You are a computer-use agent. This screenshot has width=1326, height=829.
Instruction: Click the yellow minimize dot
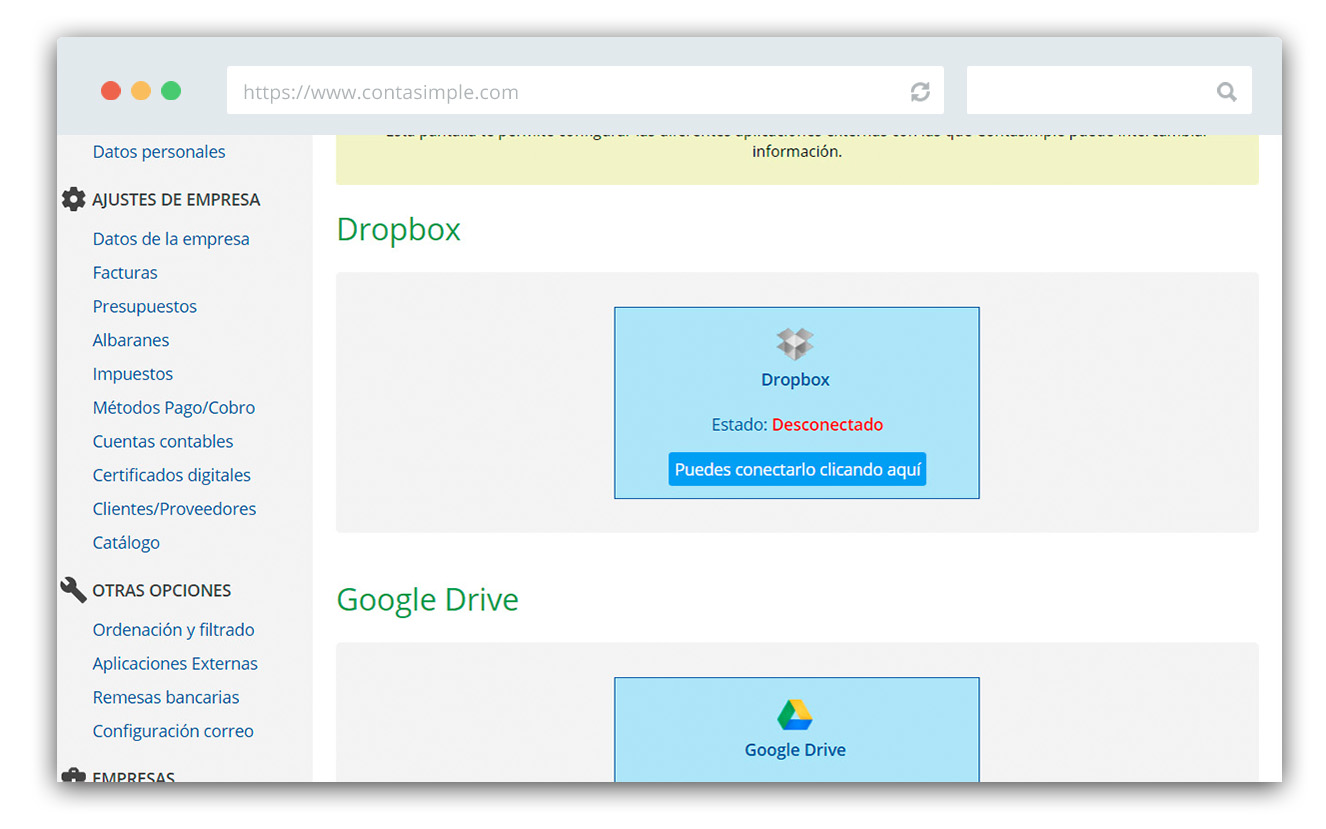pyautogui.click(x=141, y=91)
